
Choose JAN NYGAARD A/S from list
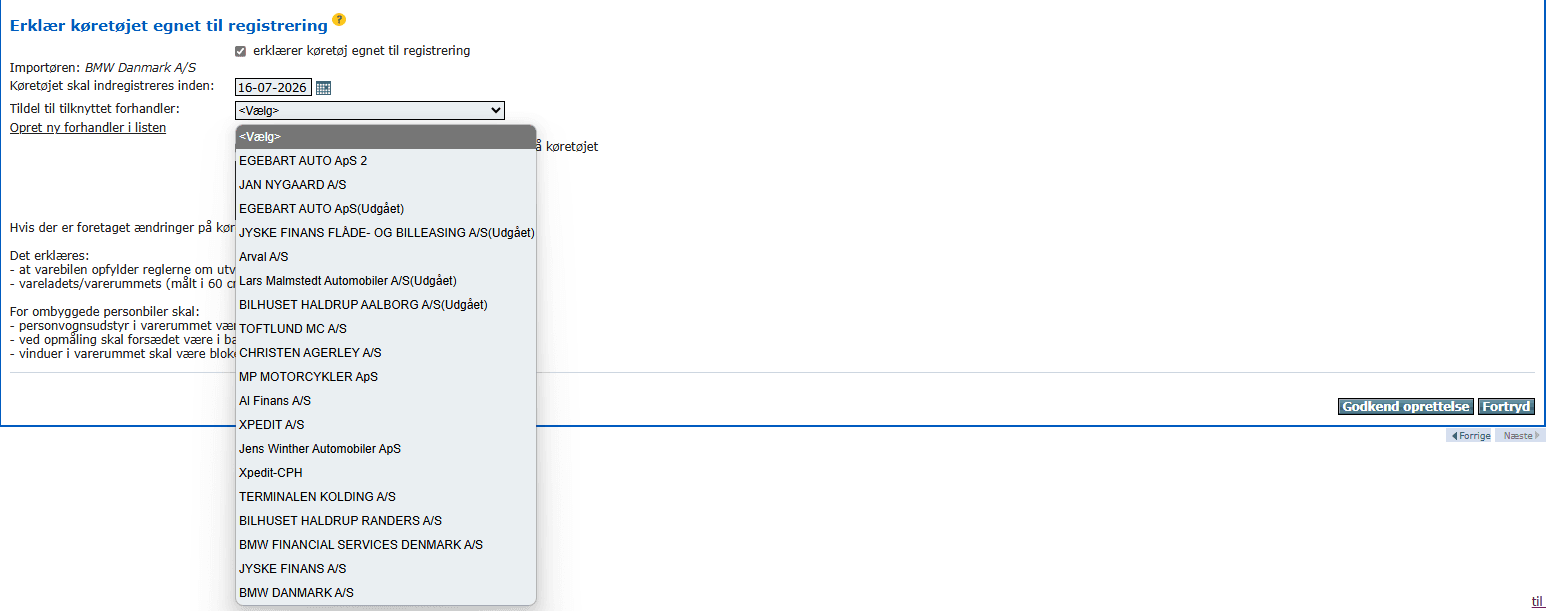[x=293, y=185]
